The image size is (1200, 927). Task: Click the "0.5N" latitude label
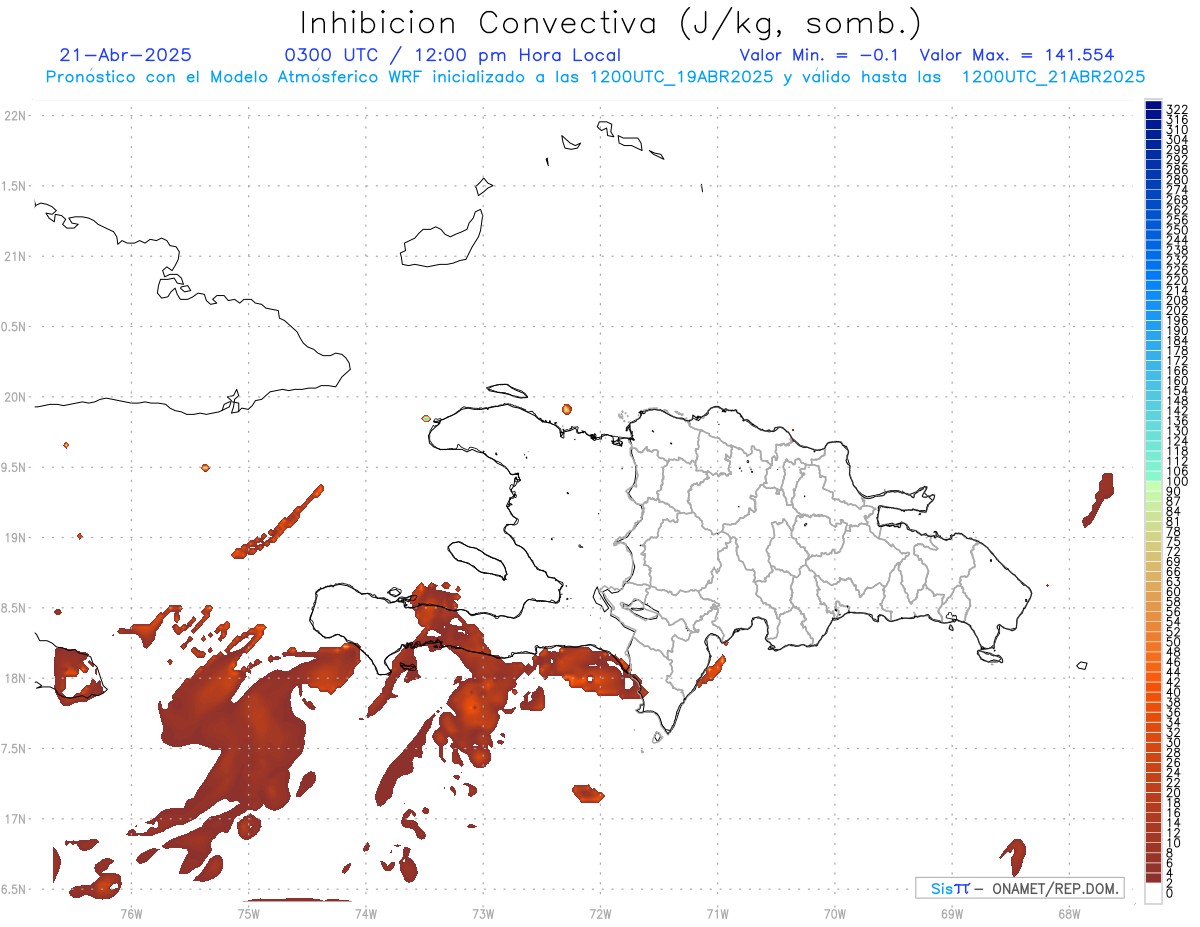pos(14,327)
